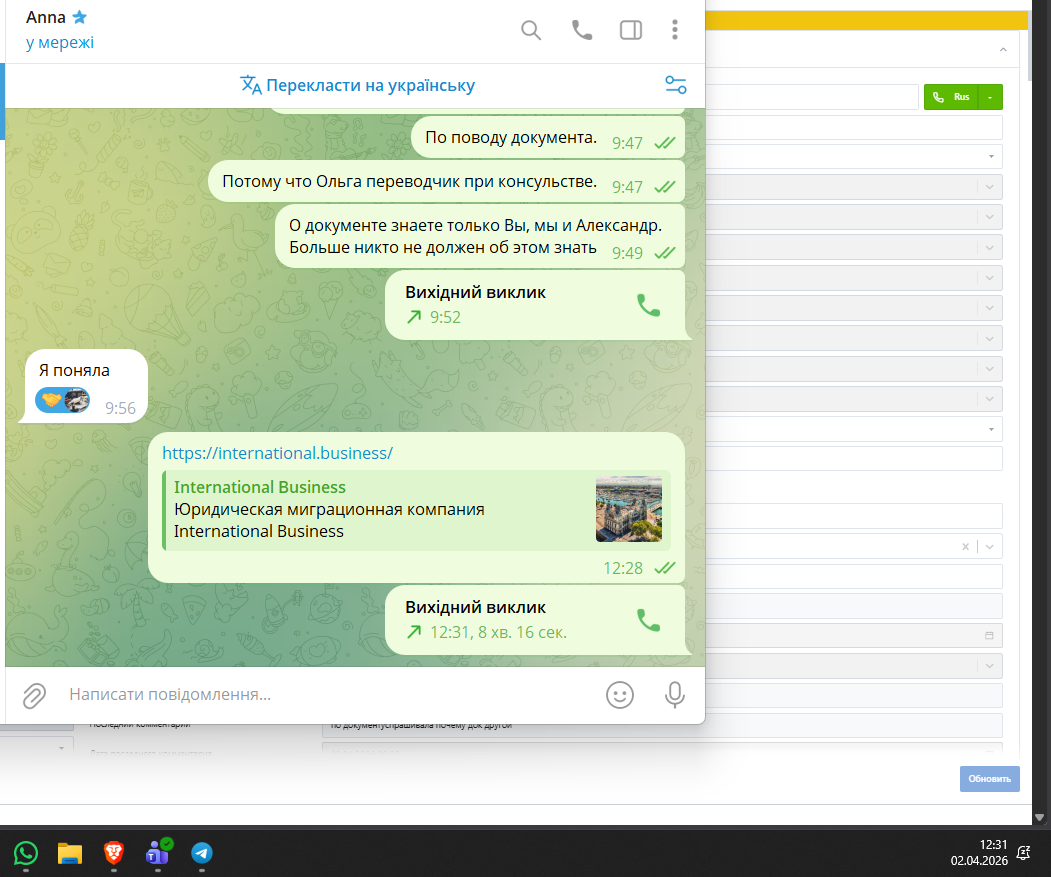Click the blue Обновить button
The width and height of the screenshot is (1051, 877).
(989, 779)
